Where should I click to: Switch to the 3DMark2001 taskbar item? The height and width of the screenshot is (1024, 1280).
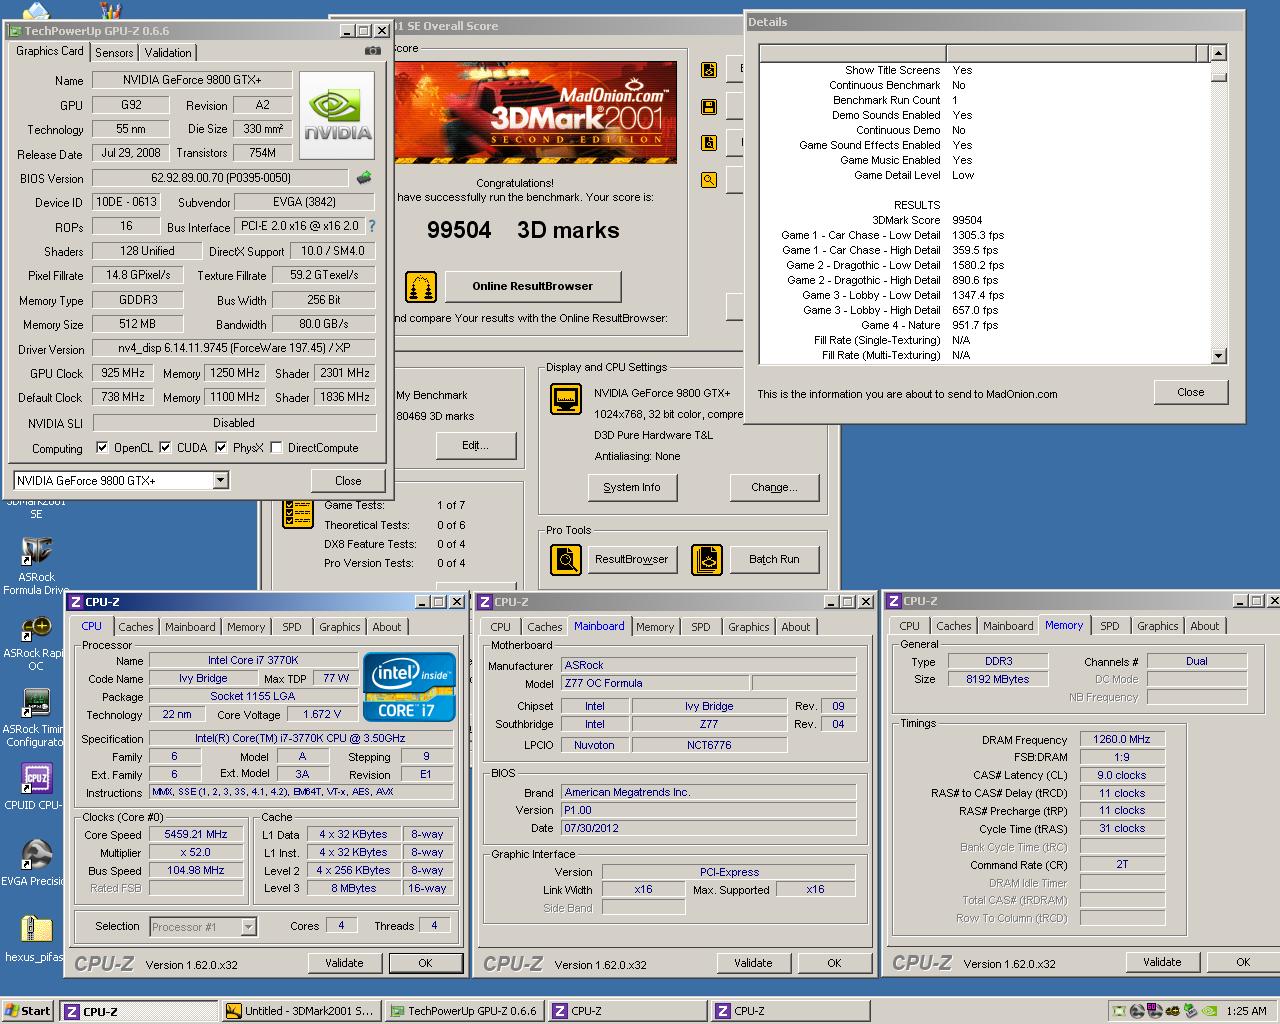[300, 1011]
